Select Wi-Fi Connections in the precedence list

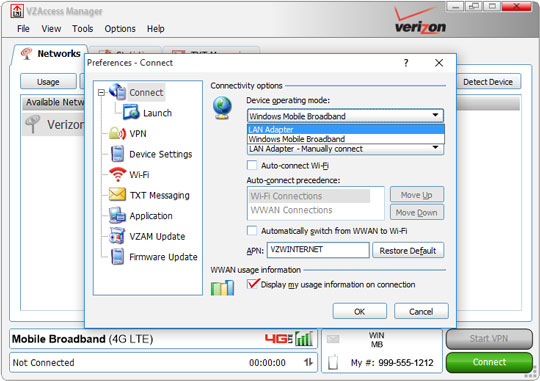coord(309,196)
